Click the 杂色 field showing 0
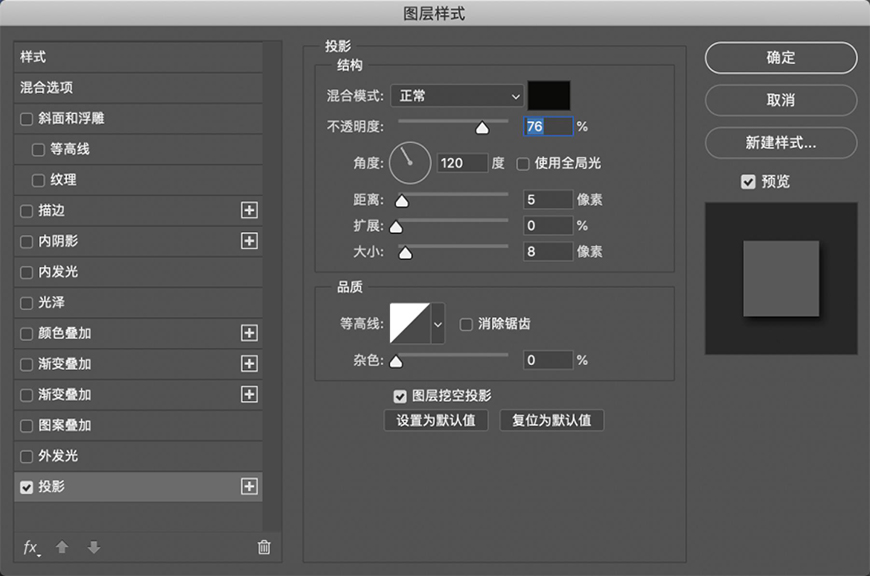 548,360
